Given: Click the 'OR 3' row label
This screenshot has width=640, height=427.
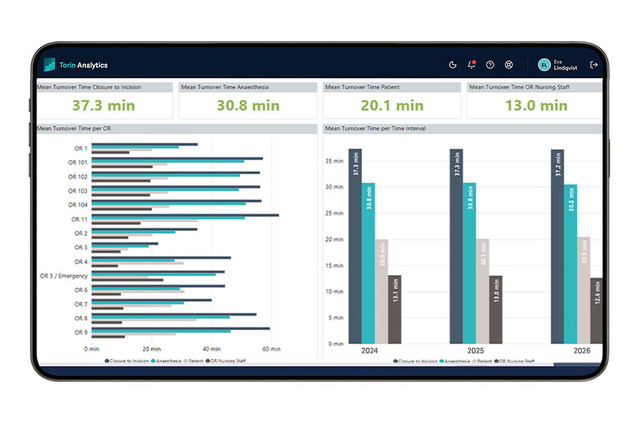Looking at the screenshot, I should pos(81,247).
